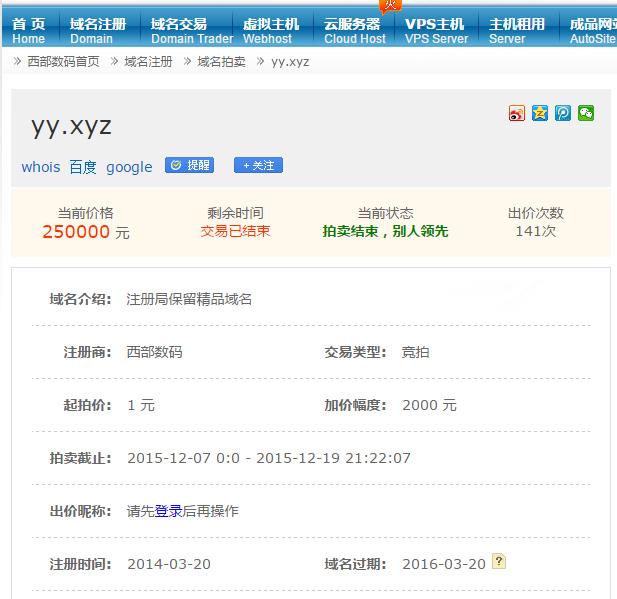This screenshot has height=599, width=617.
Task: Share the domain on Sina Weibo
Action: click(517, 113)
